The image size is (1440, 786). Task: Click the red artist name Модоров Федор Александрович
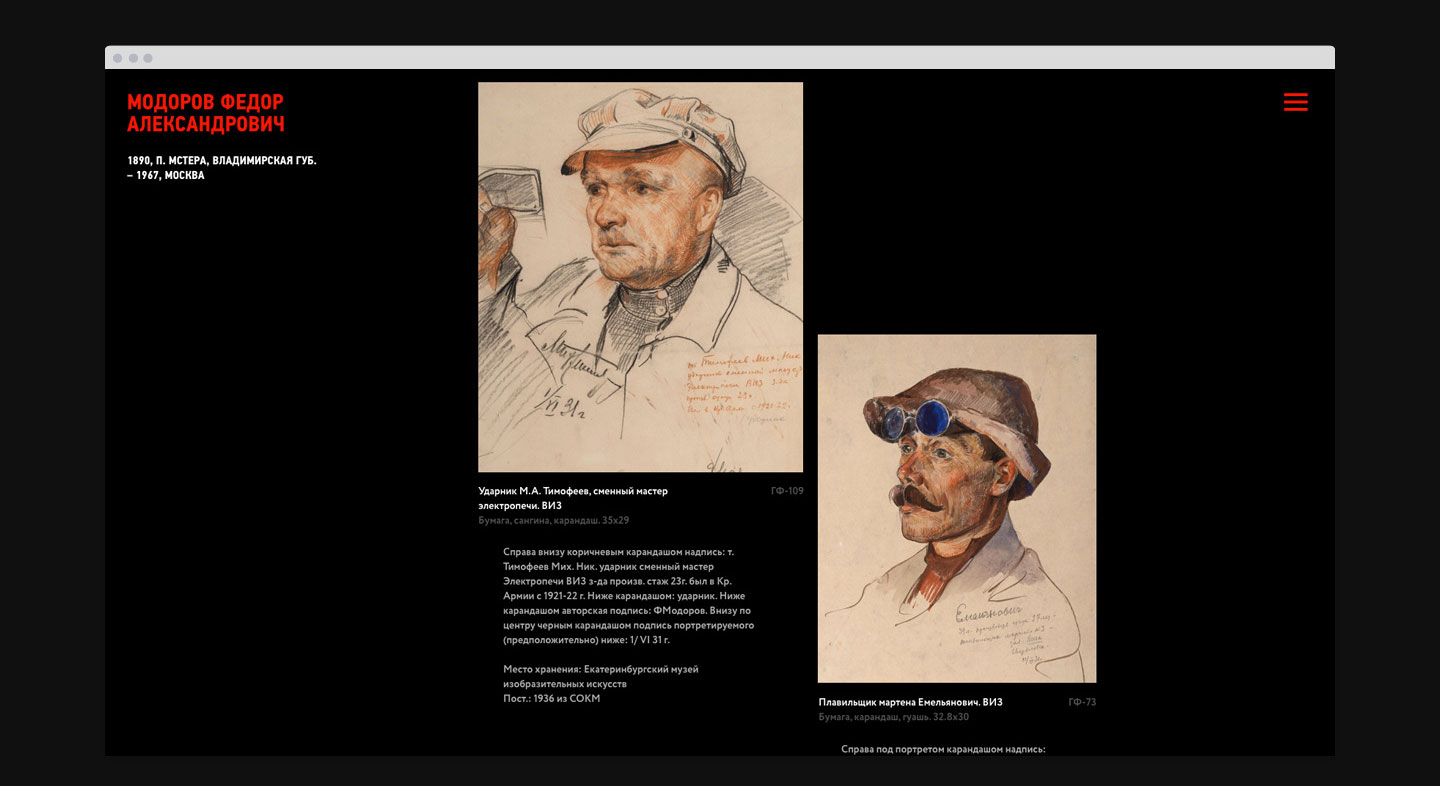pos(206,113)
